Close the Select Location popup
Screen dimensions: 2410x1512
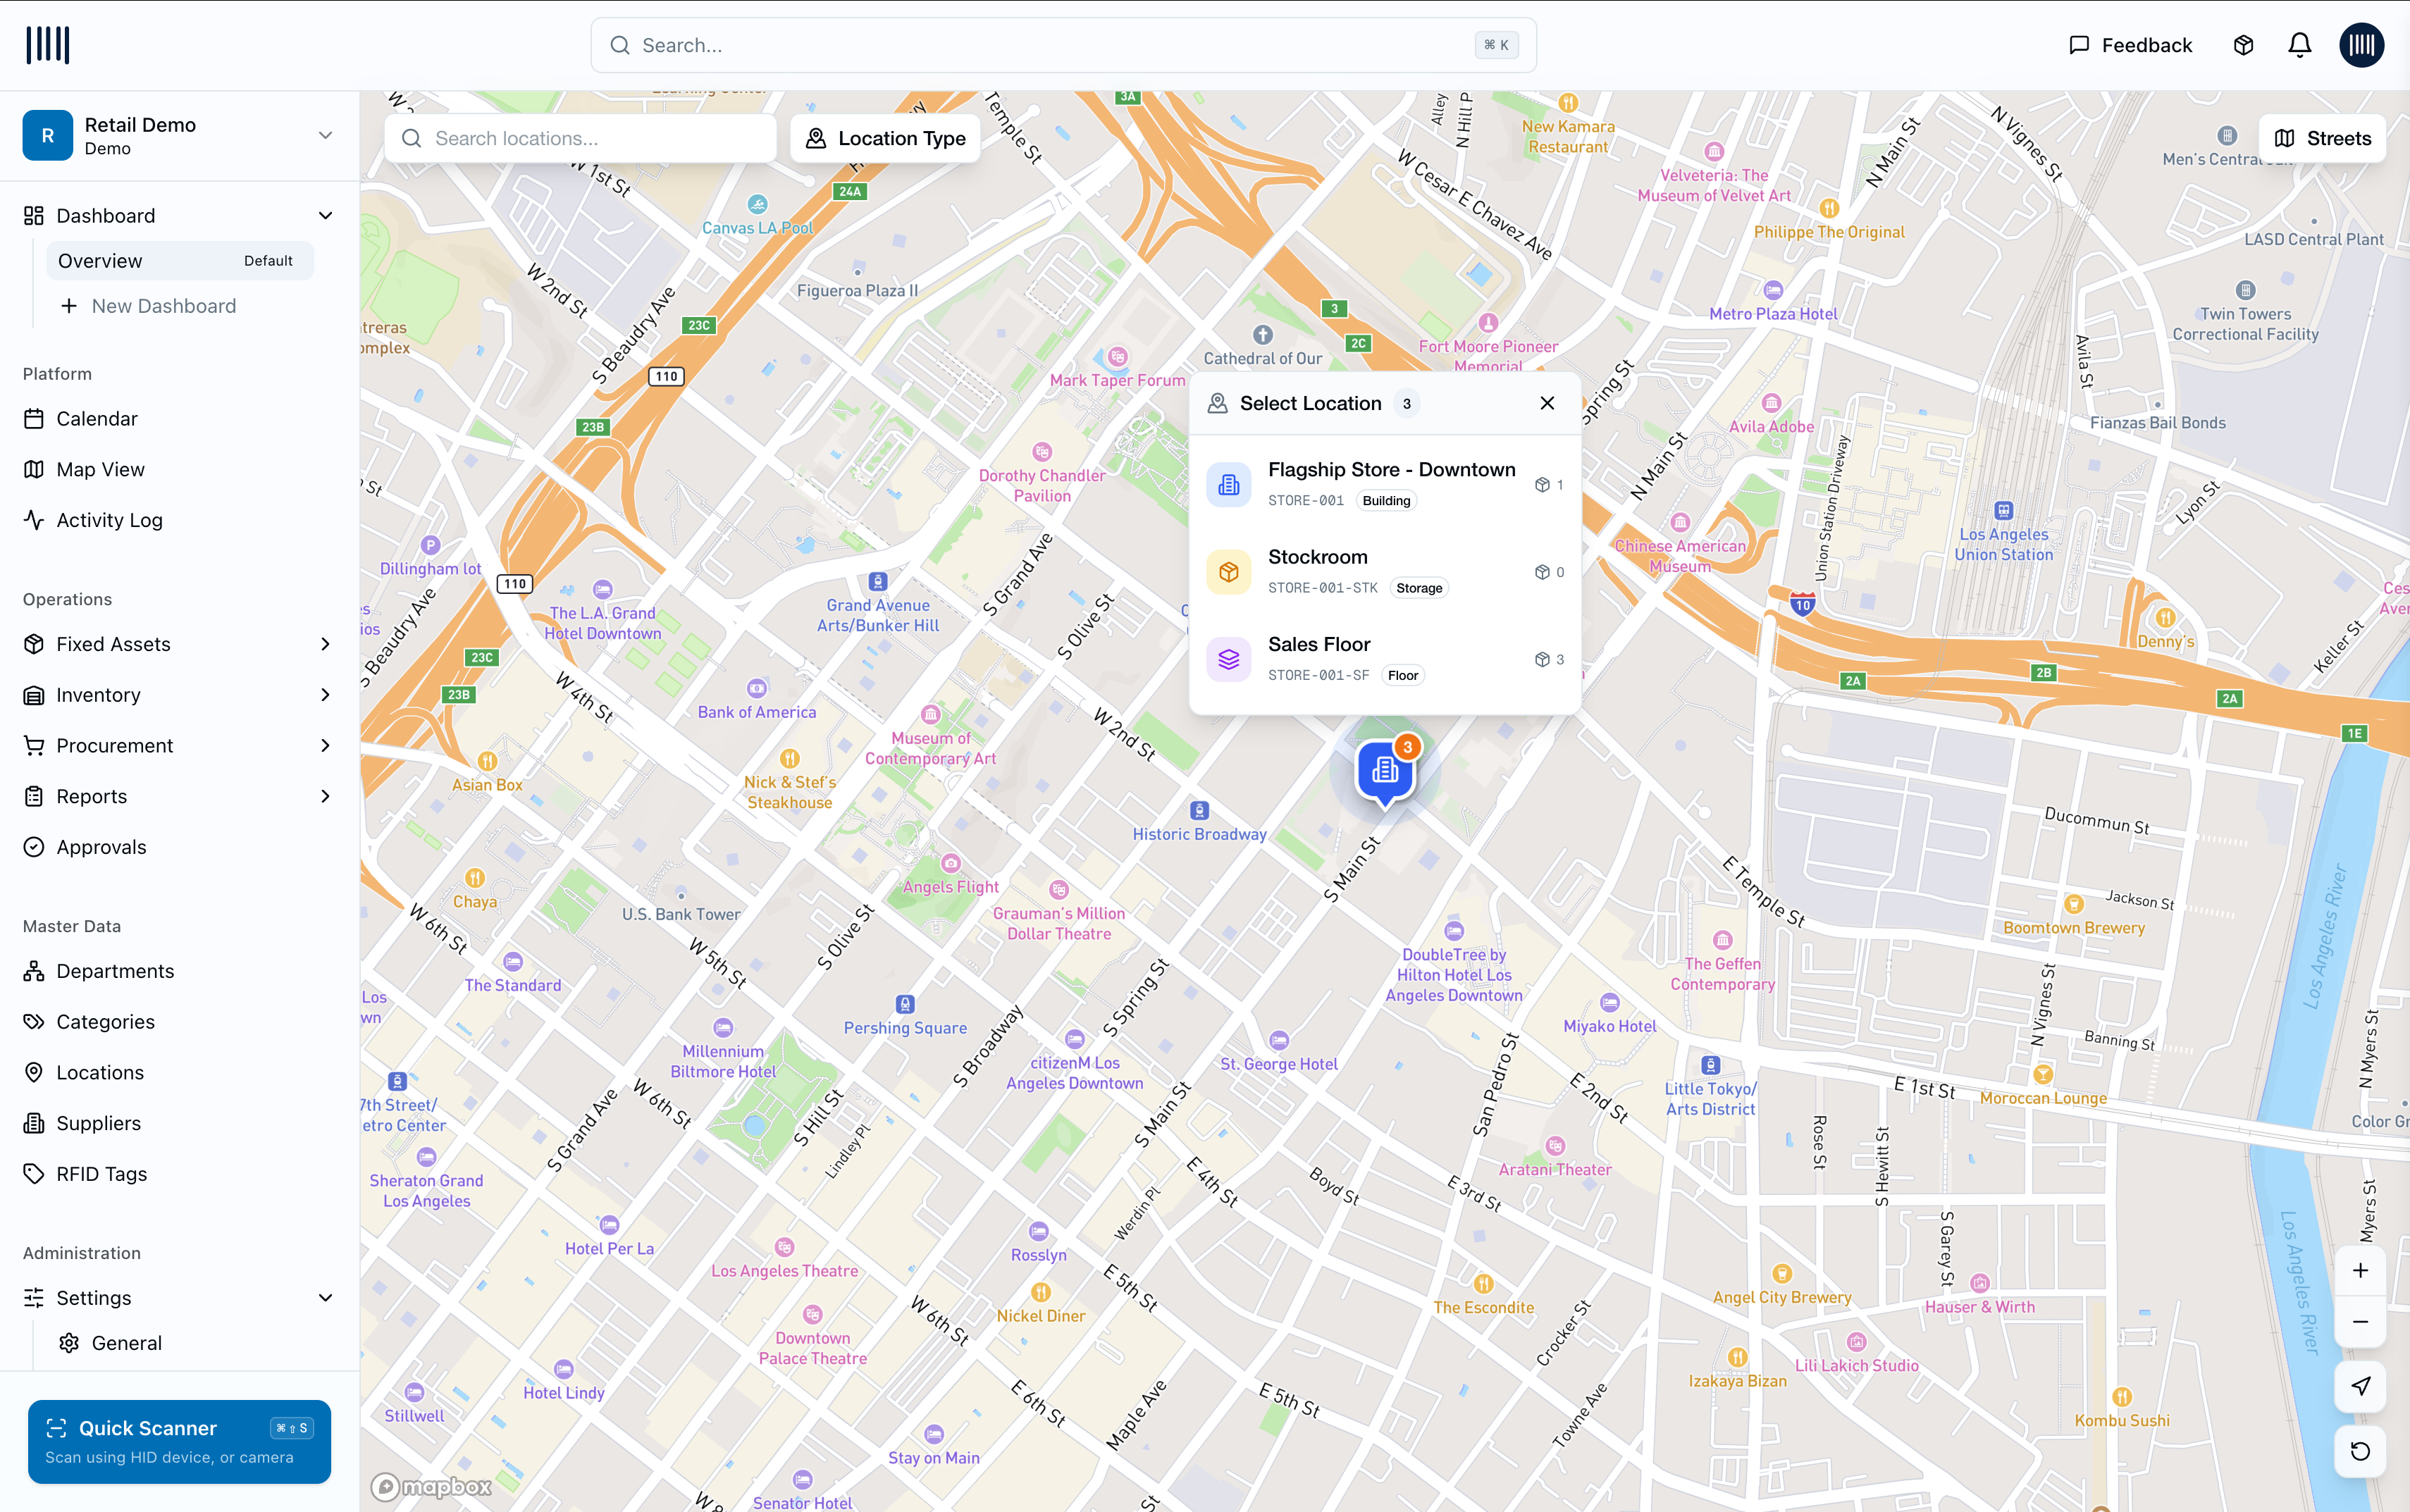pyautogui.click(x=1547, y=403)
